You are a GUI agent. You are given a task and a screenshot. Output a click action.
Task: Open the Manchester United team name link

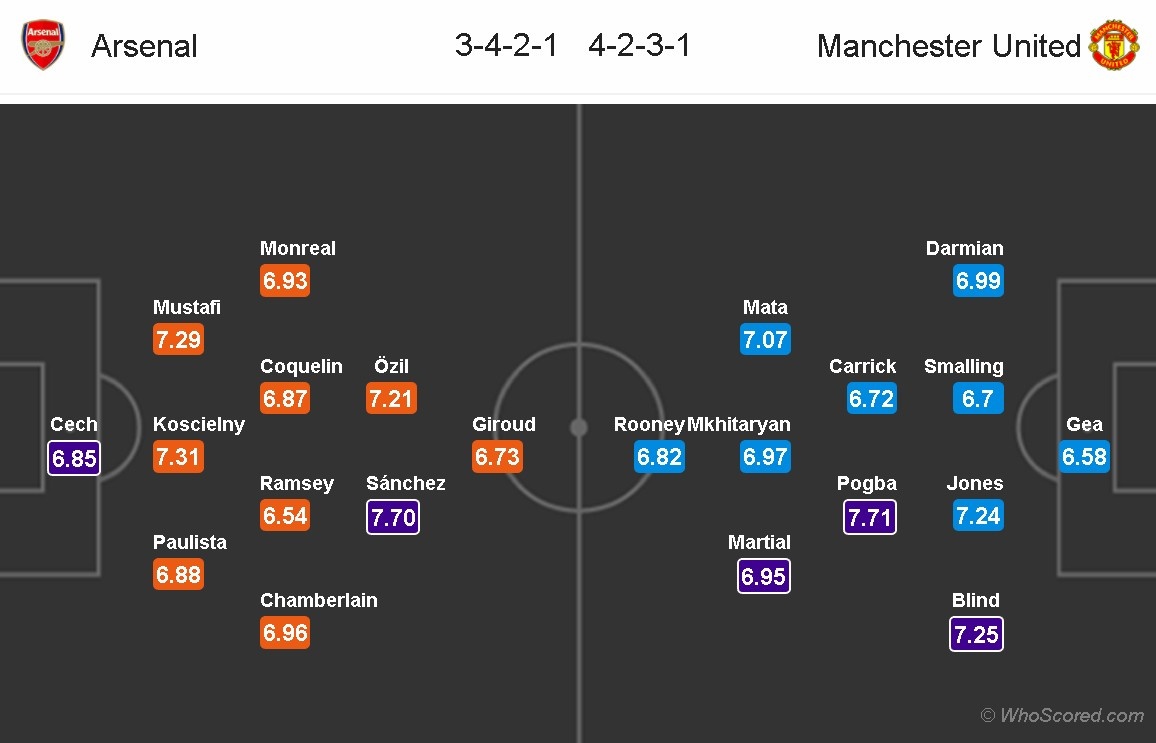pos(948,47)
